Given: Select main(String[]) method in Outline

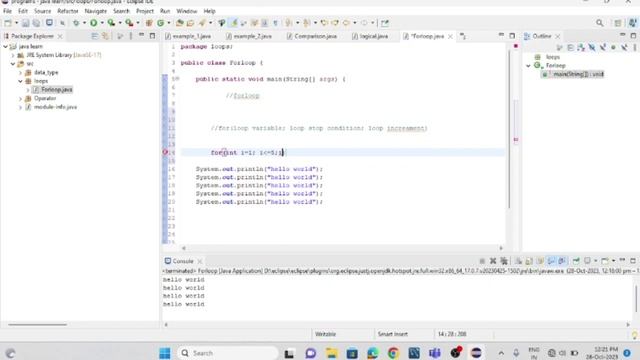Looking at the screenshot, I should pos(573,74).
